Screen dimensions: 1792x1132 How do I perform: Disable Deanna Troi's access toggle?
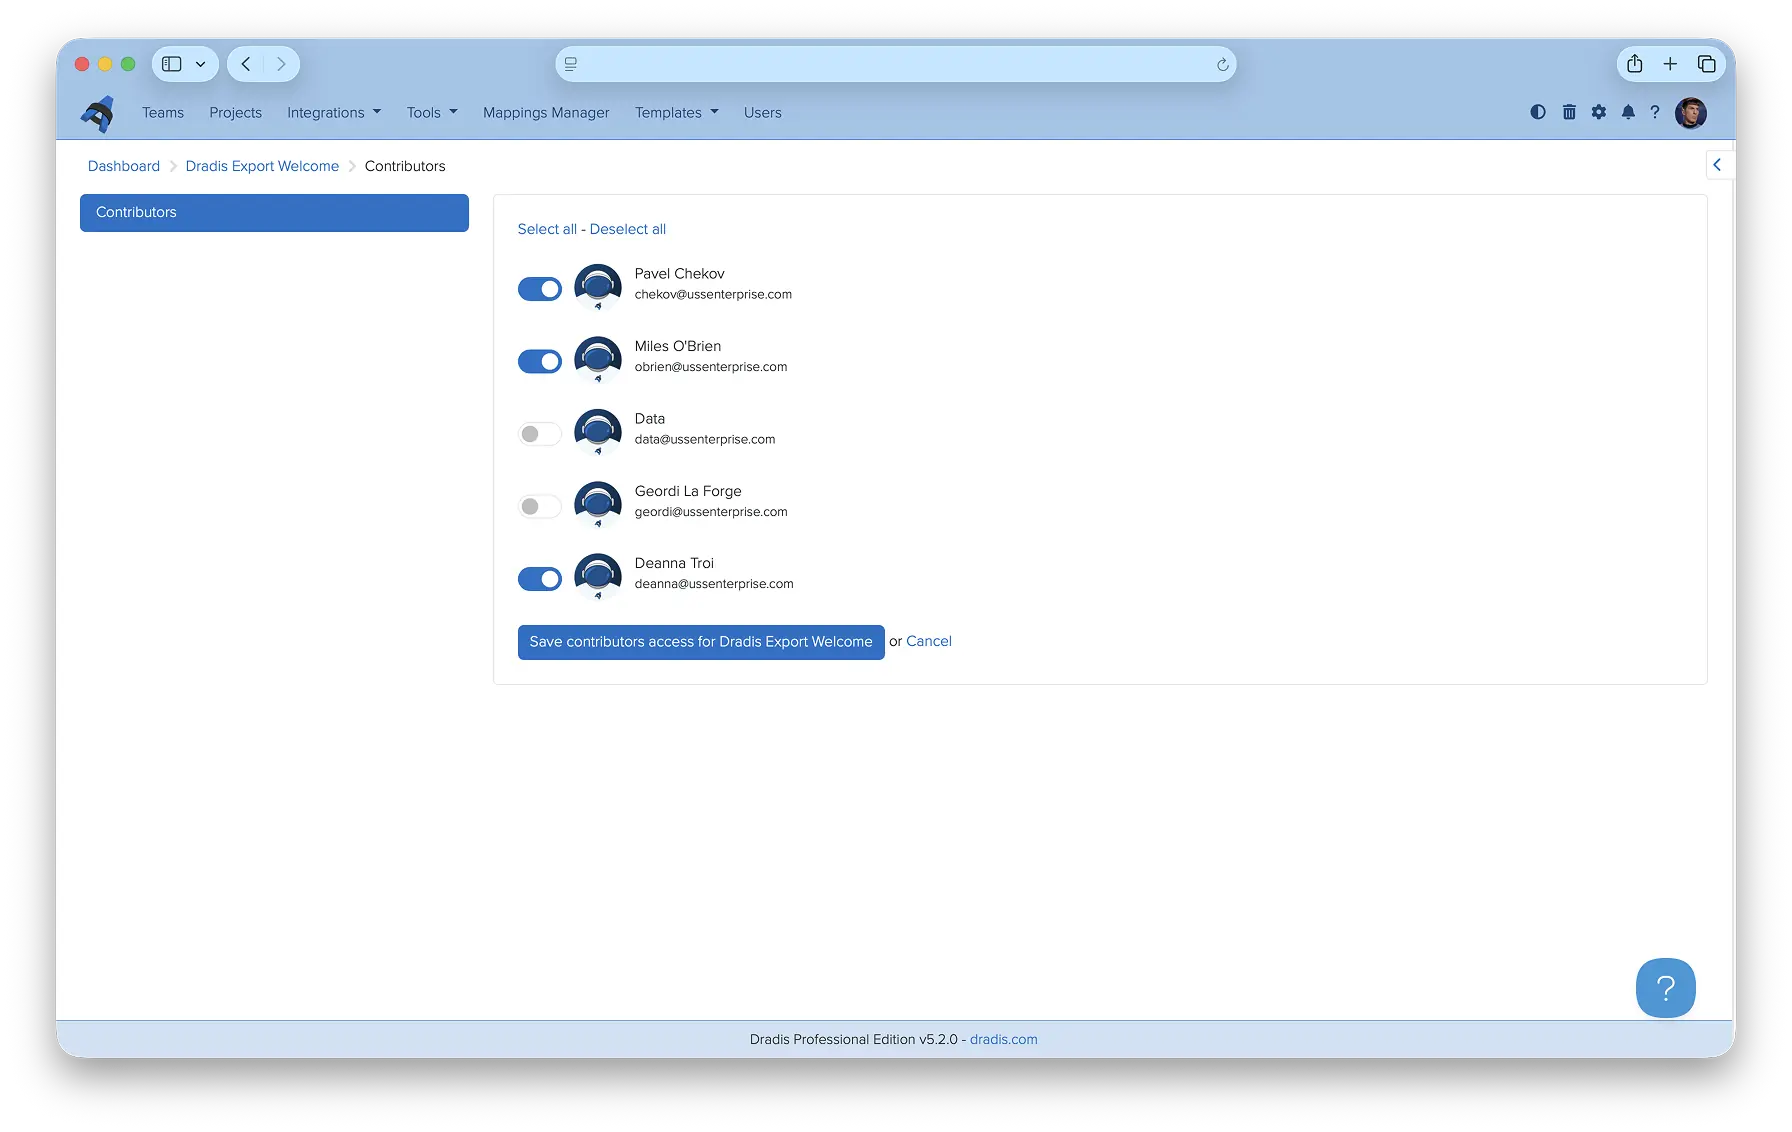[540, 579]
